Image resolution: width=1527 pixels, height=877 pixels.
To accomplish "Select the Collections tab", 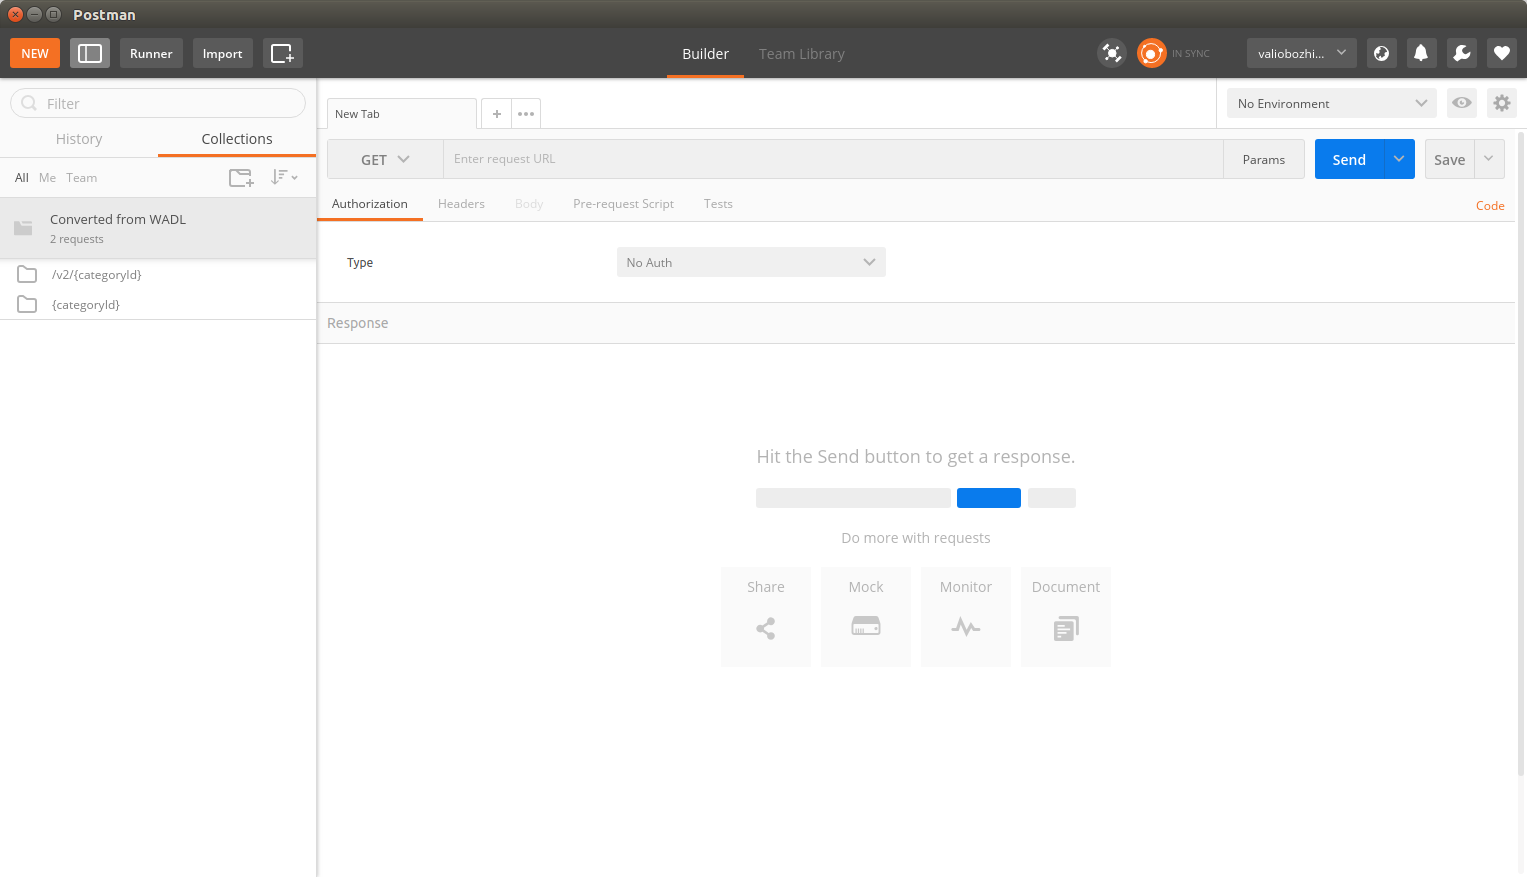I will 237,139.
